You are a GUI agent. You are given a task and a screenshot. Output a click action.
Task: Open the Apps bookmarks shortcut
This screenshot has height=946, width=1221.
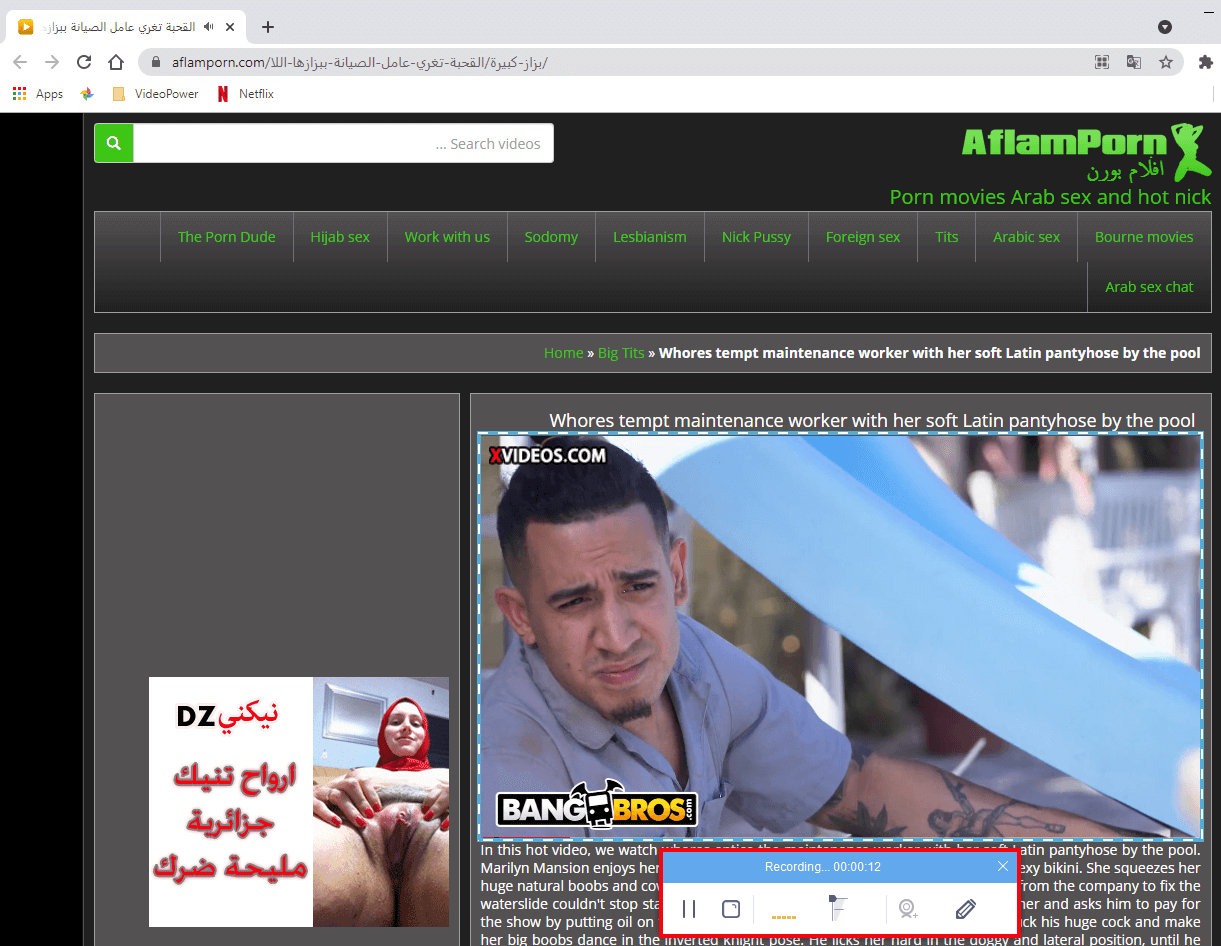[38, 94]
